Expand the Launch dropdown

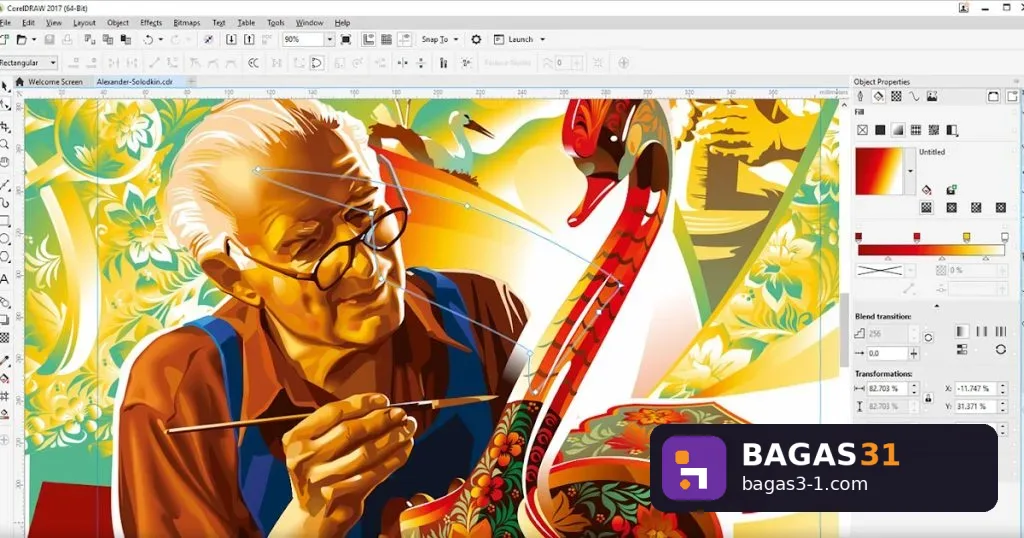click(543, 40)
